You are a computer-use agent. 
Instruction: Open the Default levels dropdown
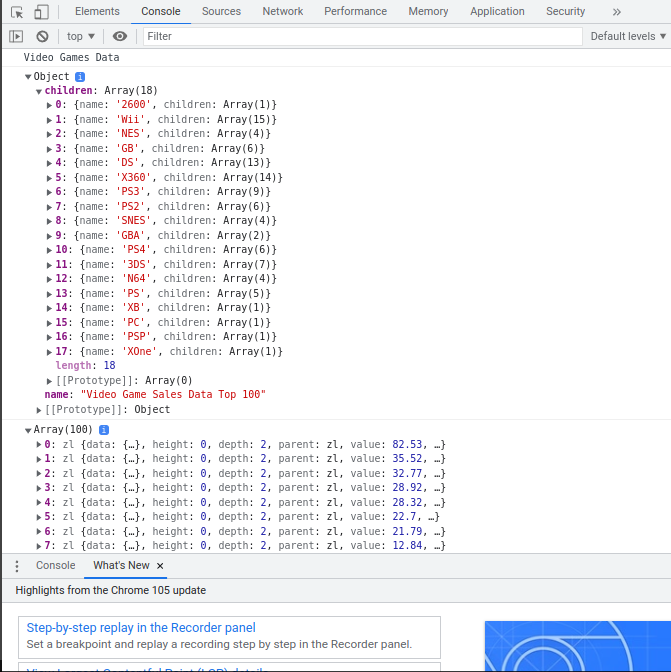(x=628, y=36)
